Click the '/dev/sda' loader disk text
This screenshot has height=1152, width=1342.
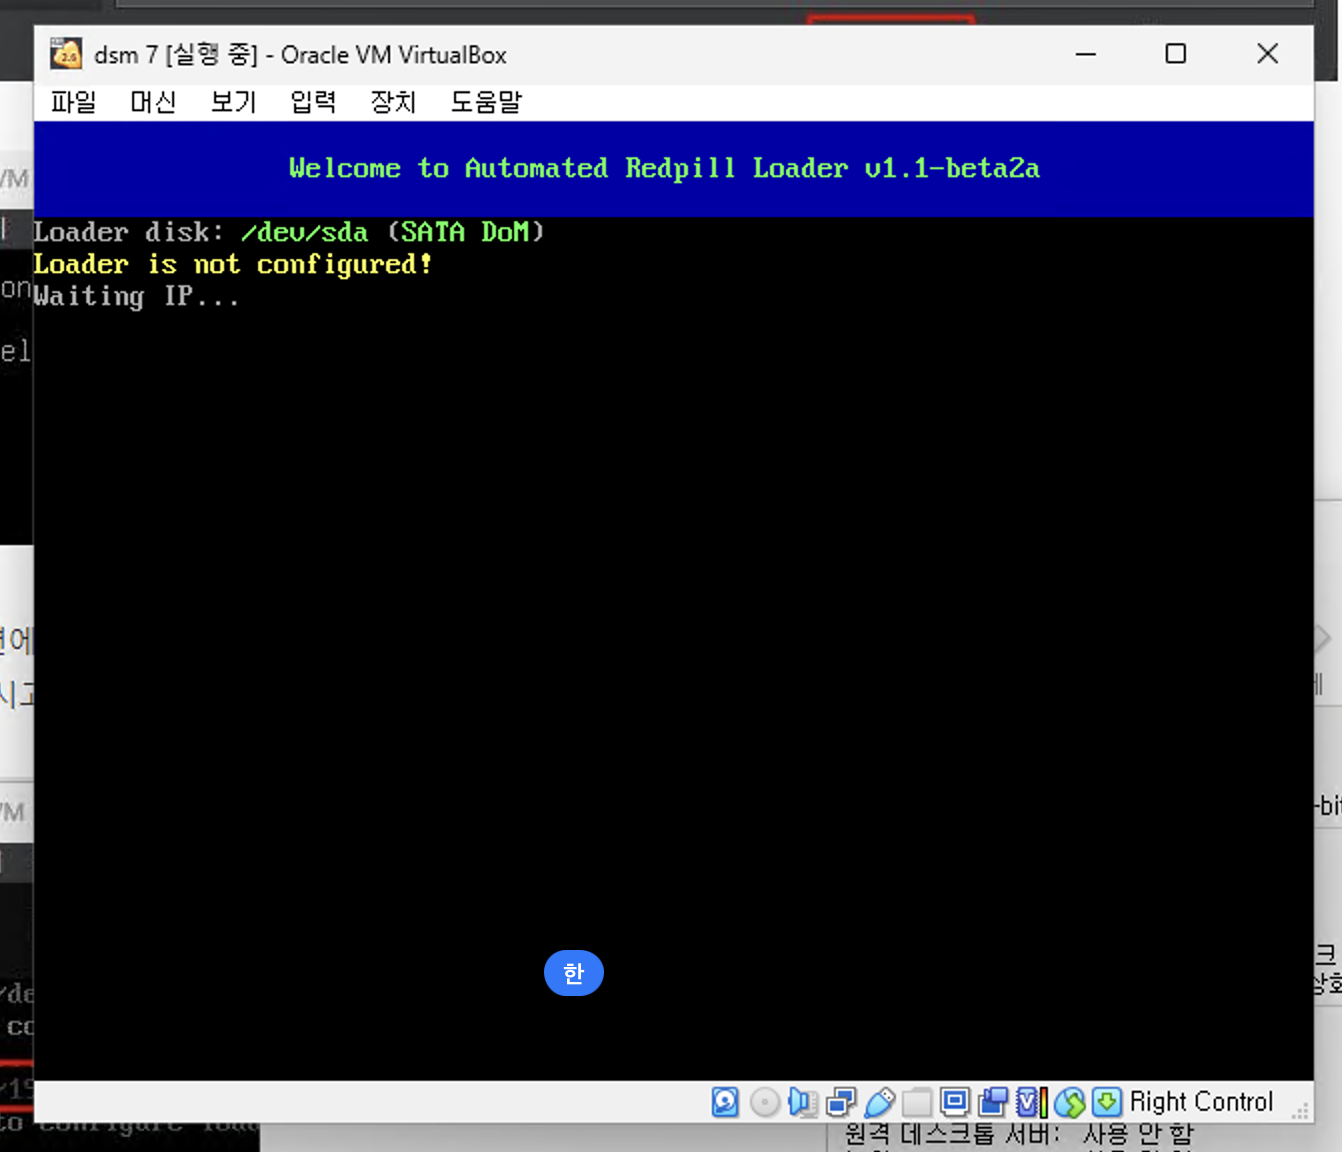pyautogui.click(x=304, y=232)
